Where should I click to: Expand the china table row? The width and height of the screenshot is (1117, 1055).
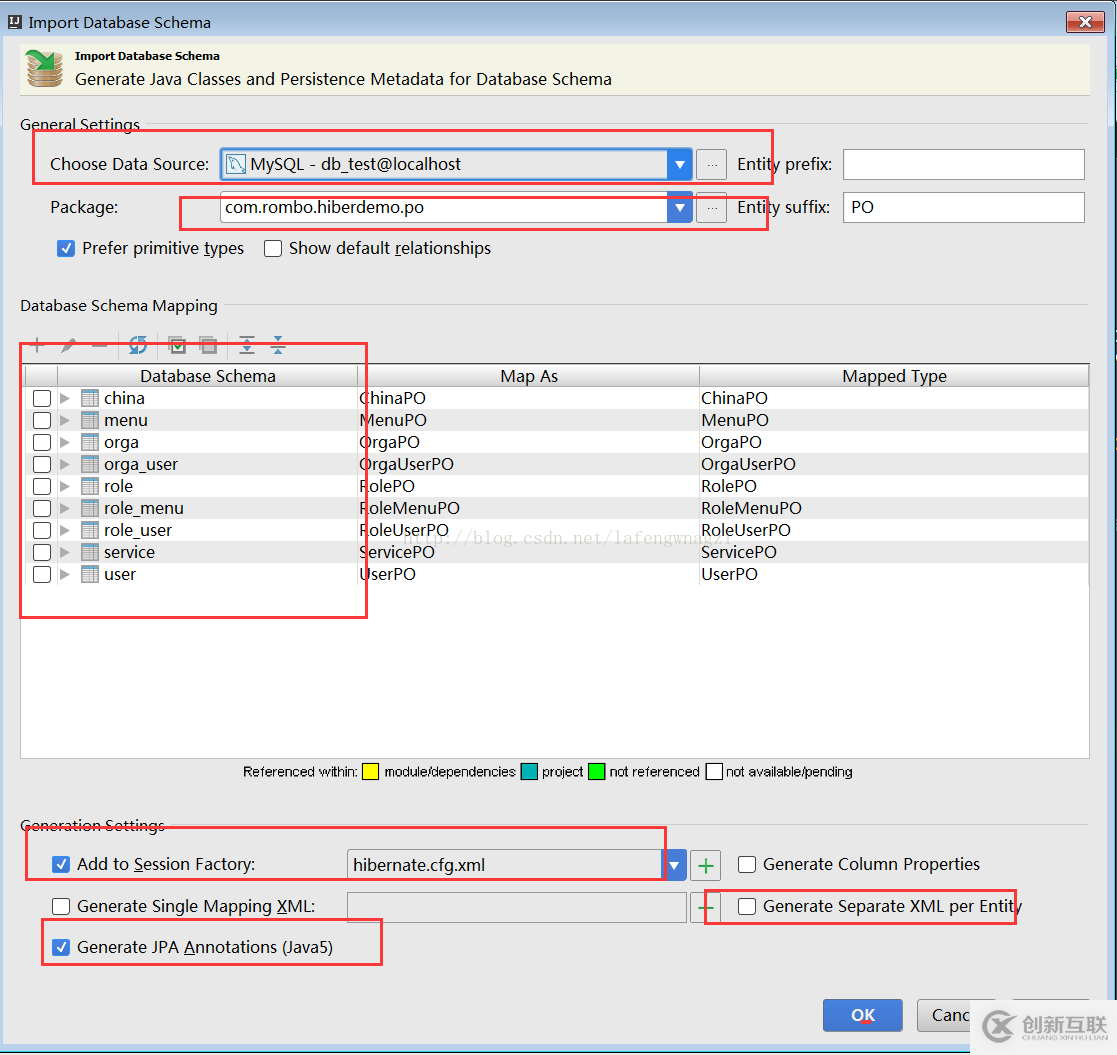[x=65, y=398]
